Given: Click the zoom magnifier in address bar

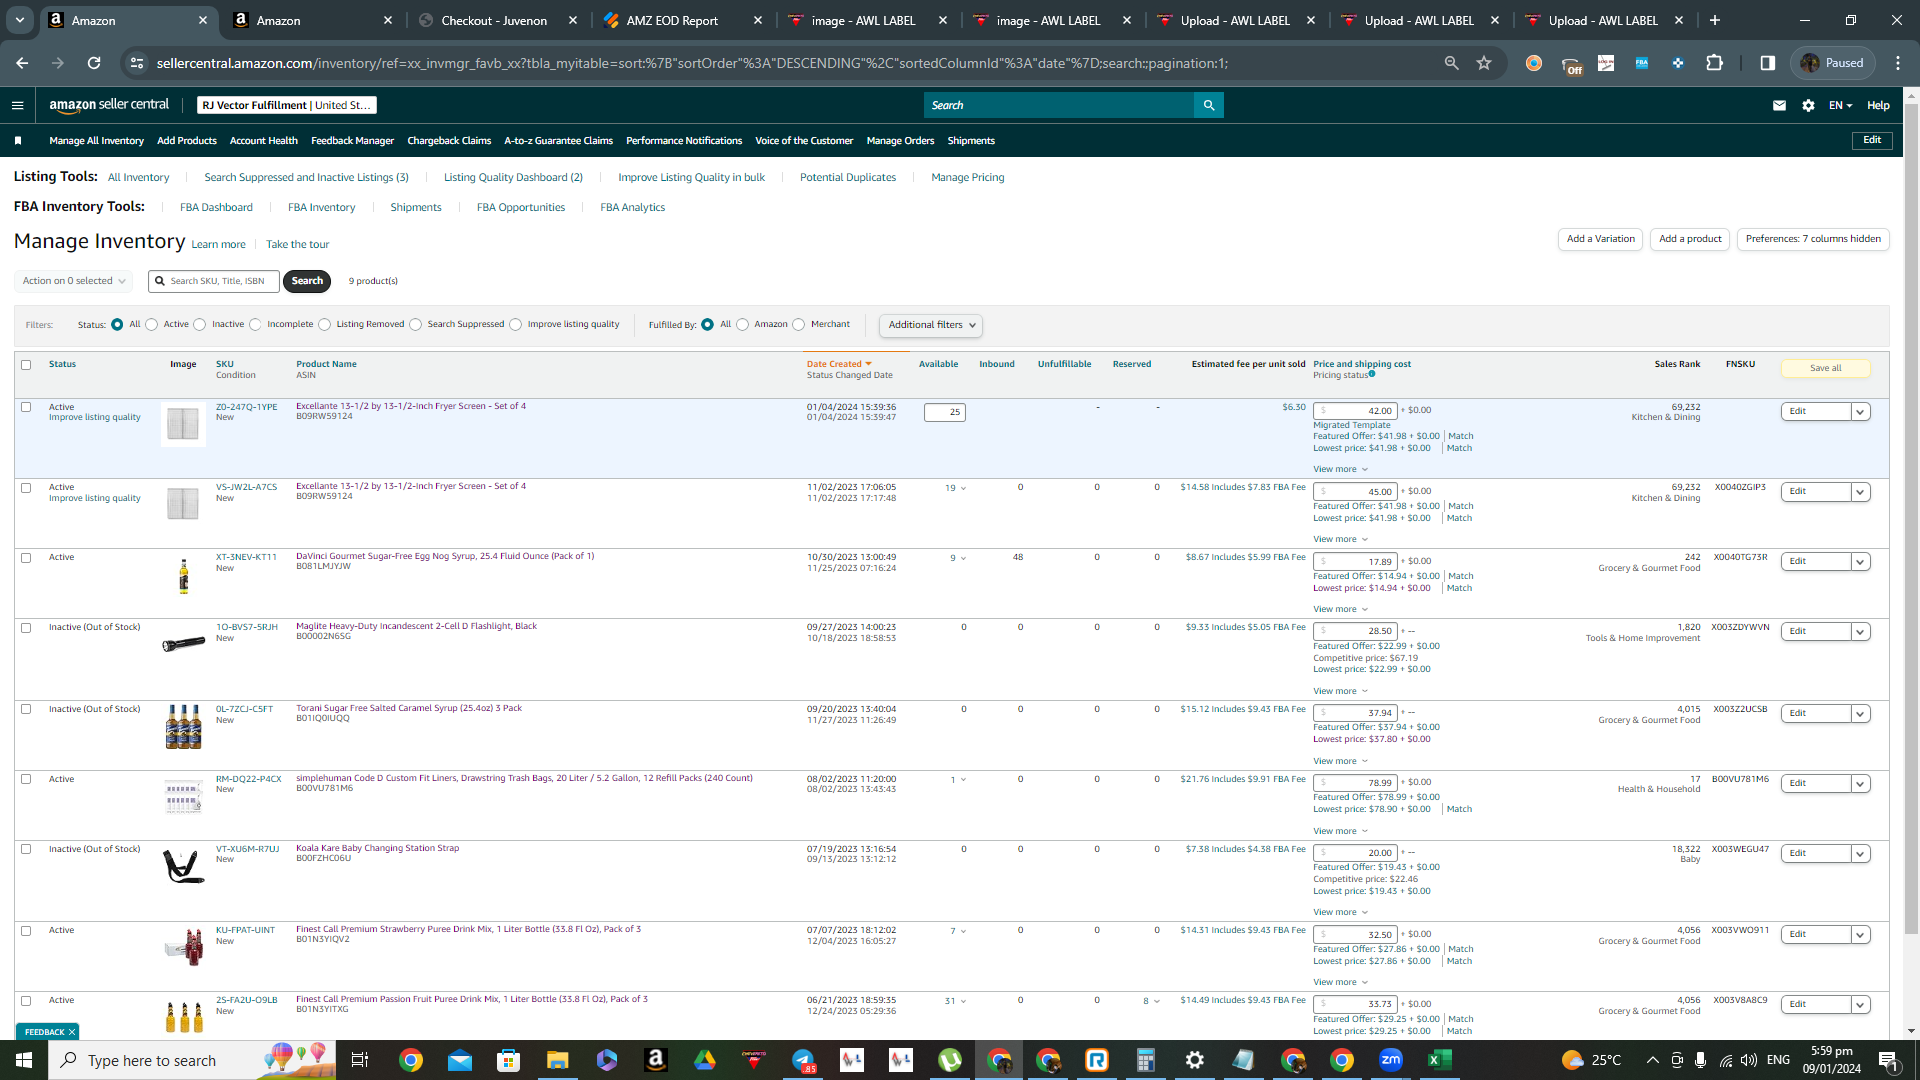Looking at the screenshot, I should point(1451,63).
